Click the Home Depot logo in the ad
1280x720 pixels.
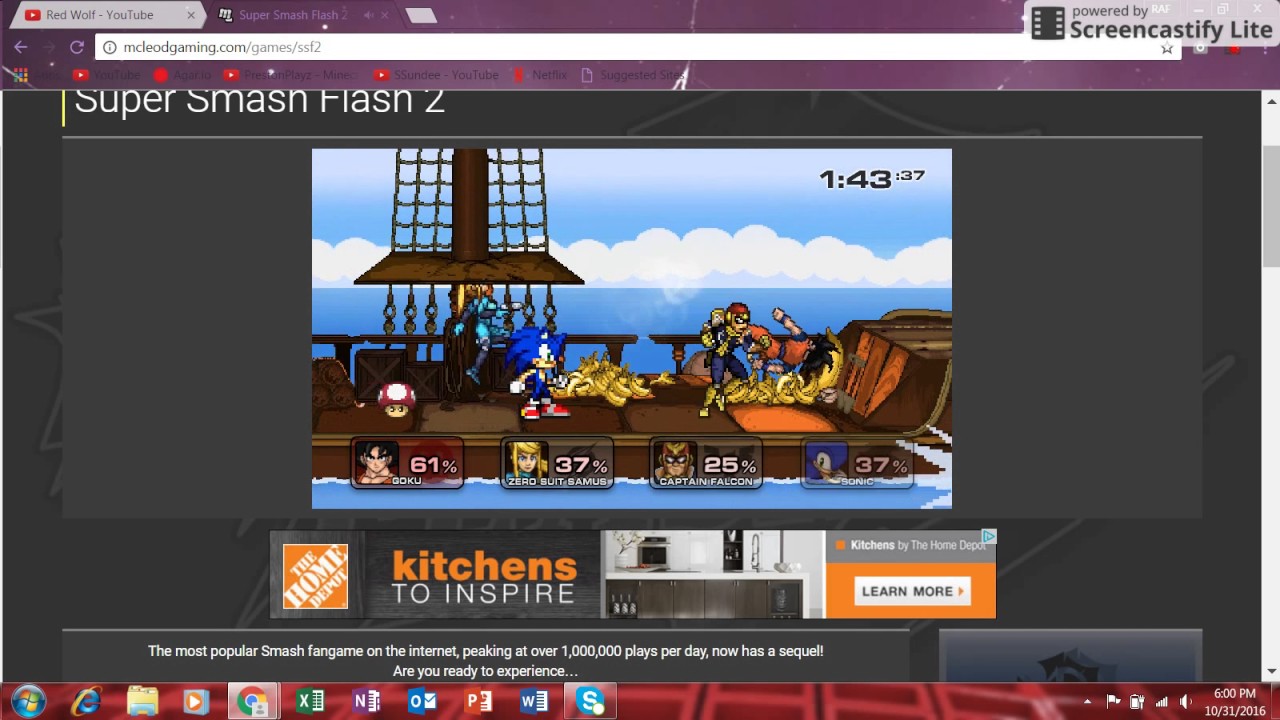[x=315, y=576]
